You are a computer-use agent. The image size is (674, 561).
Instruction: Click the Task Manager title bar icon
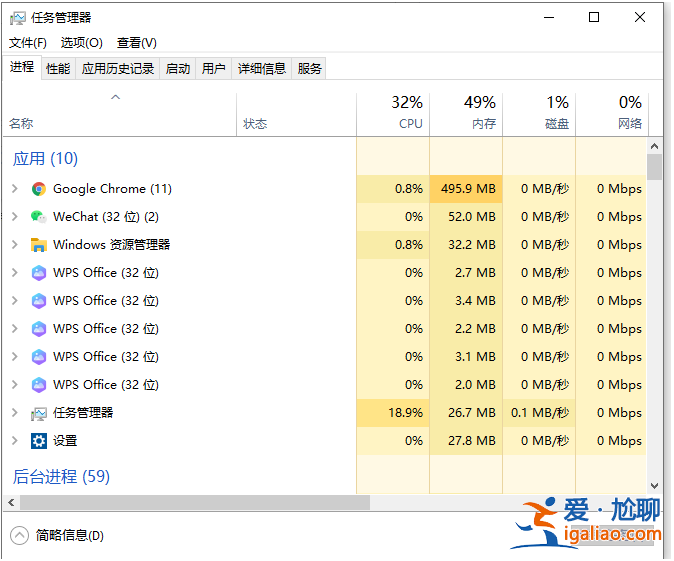[x=18, y=18]
